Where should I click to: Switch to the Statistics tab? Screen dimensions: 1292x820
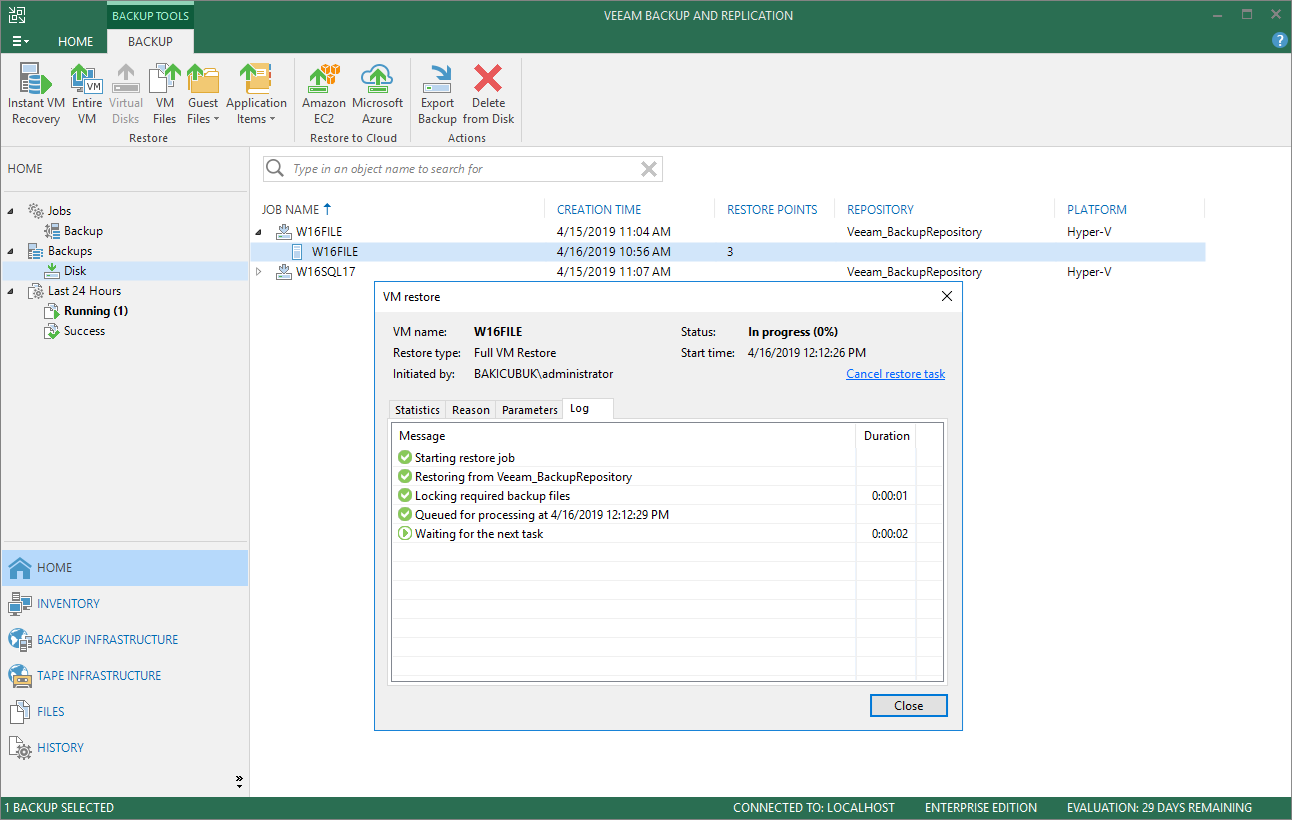(x=417, y=410)
